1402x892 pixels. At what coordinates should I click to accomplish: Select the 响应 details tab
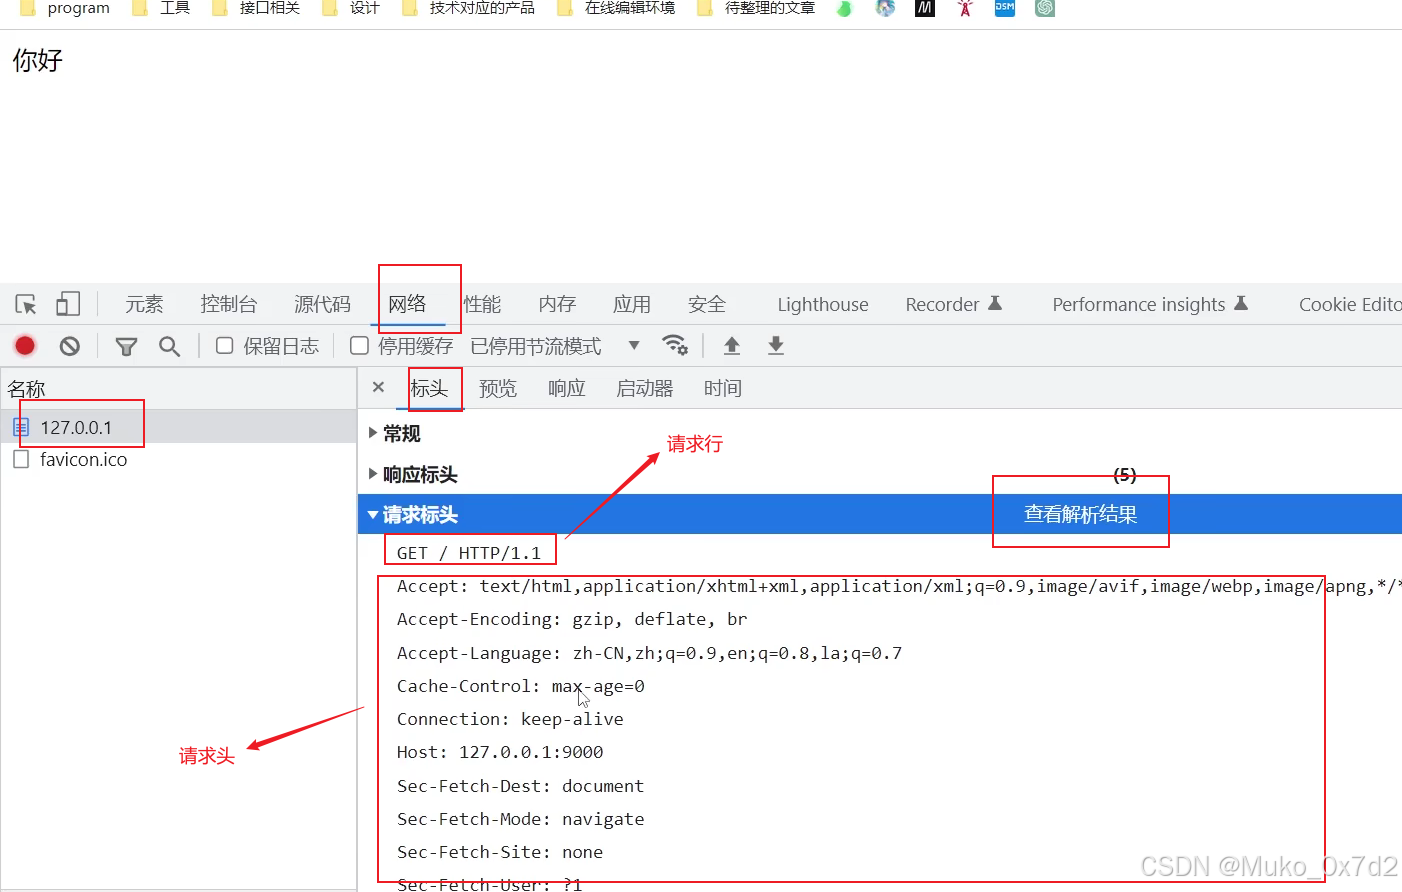[567, 388]
